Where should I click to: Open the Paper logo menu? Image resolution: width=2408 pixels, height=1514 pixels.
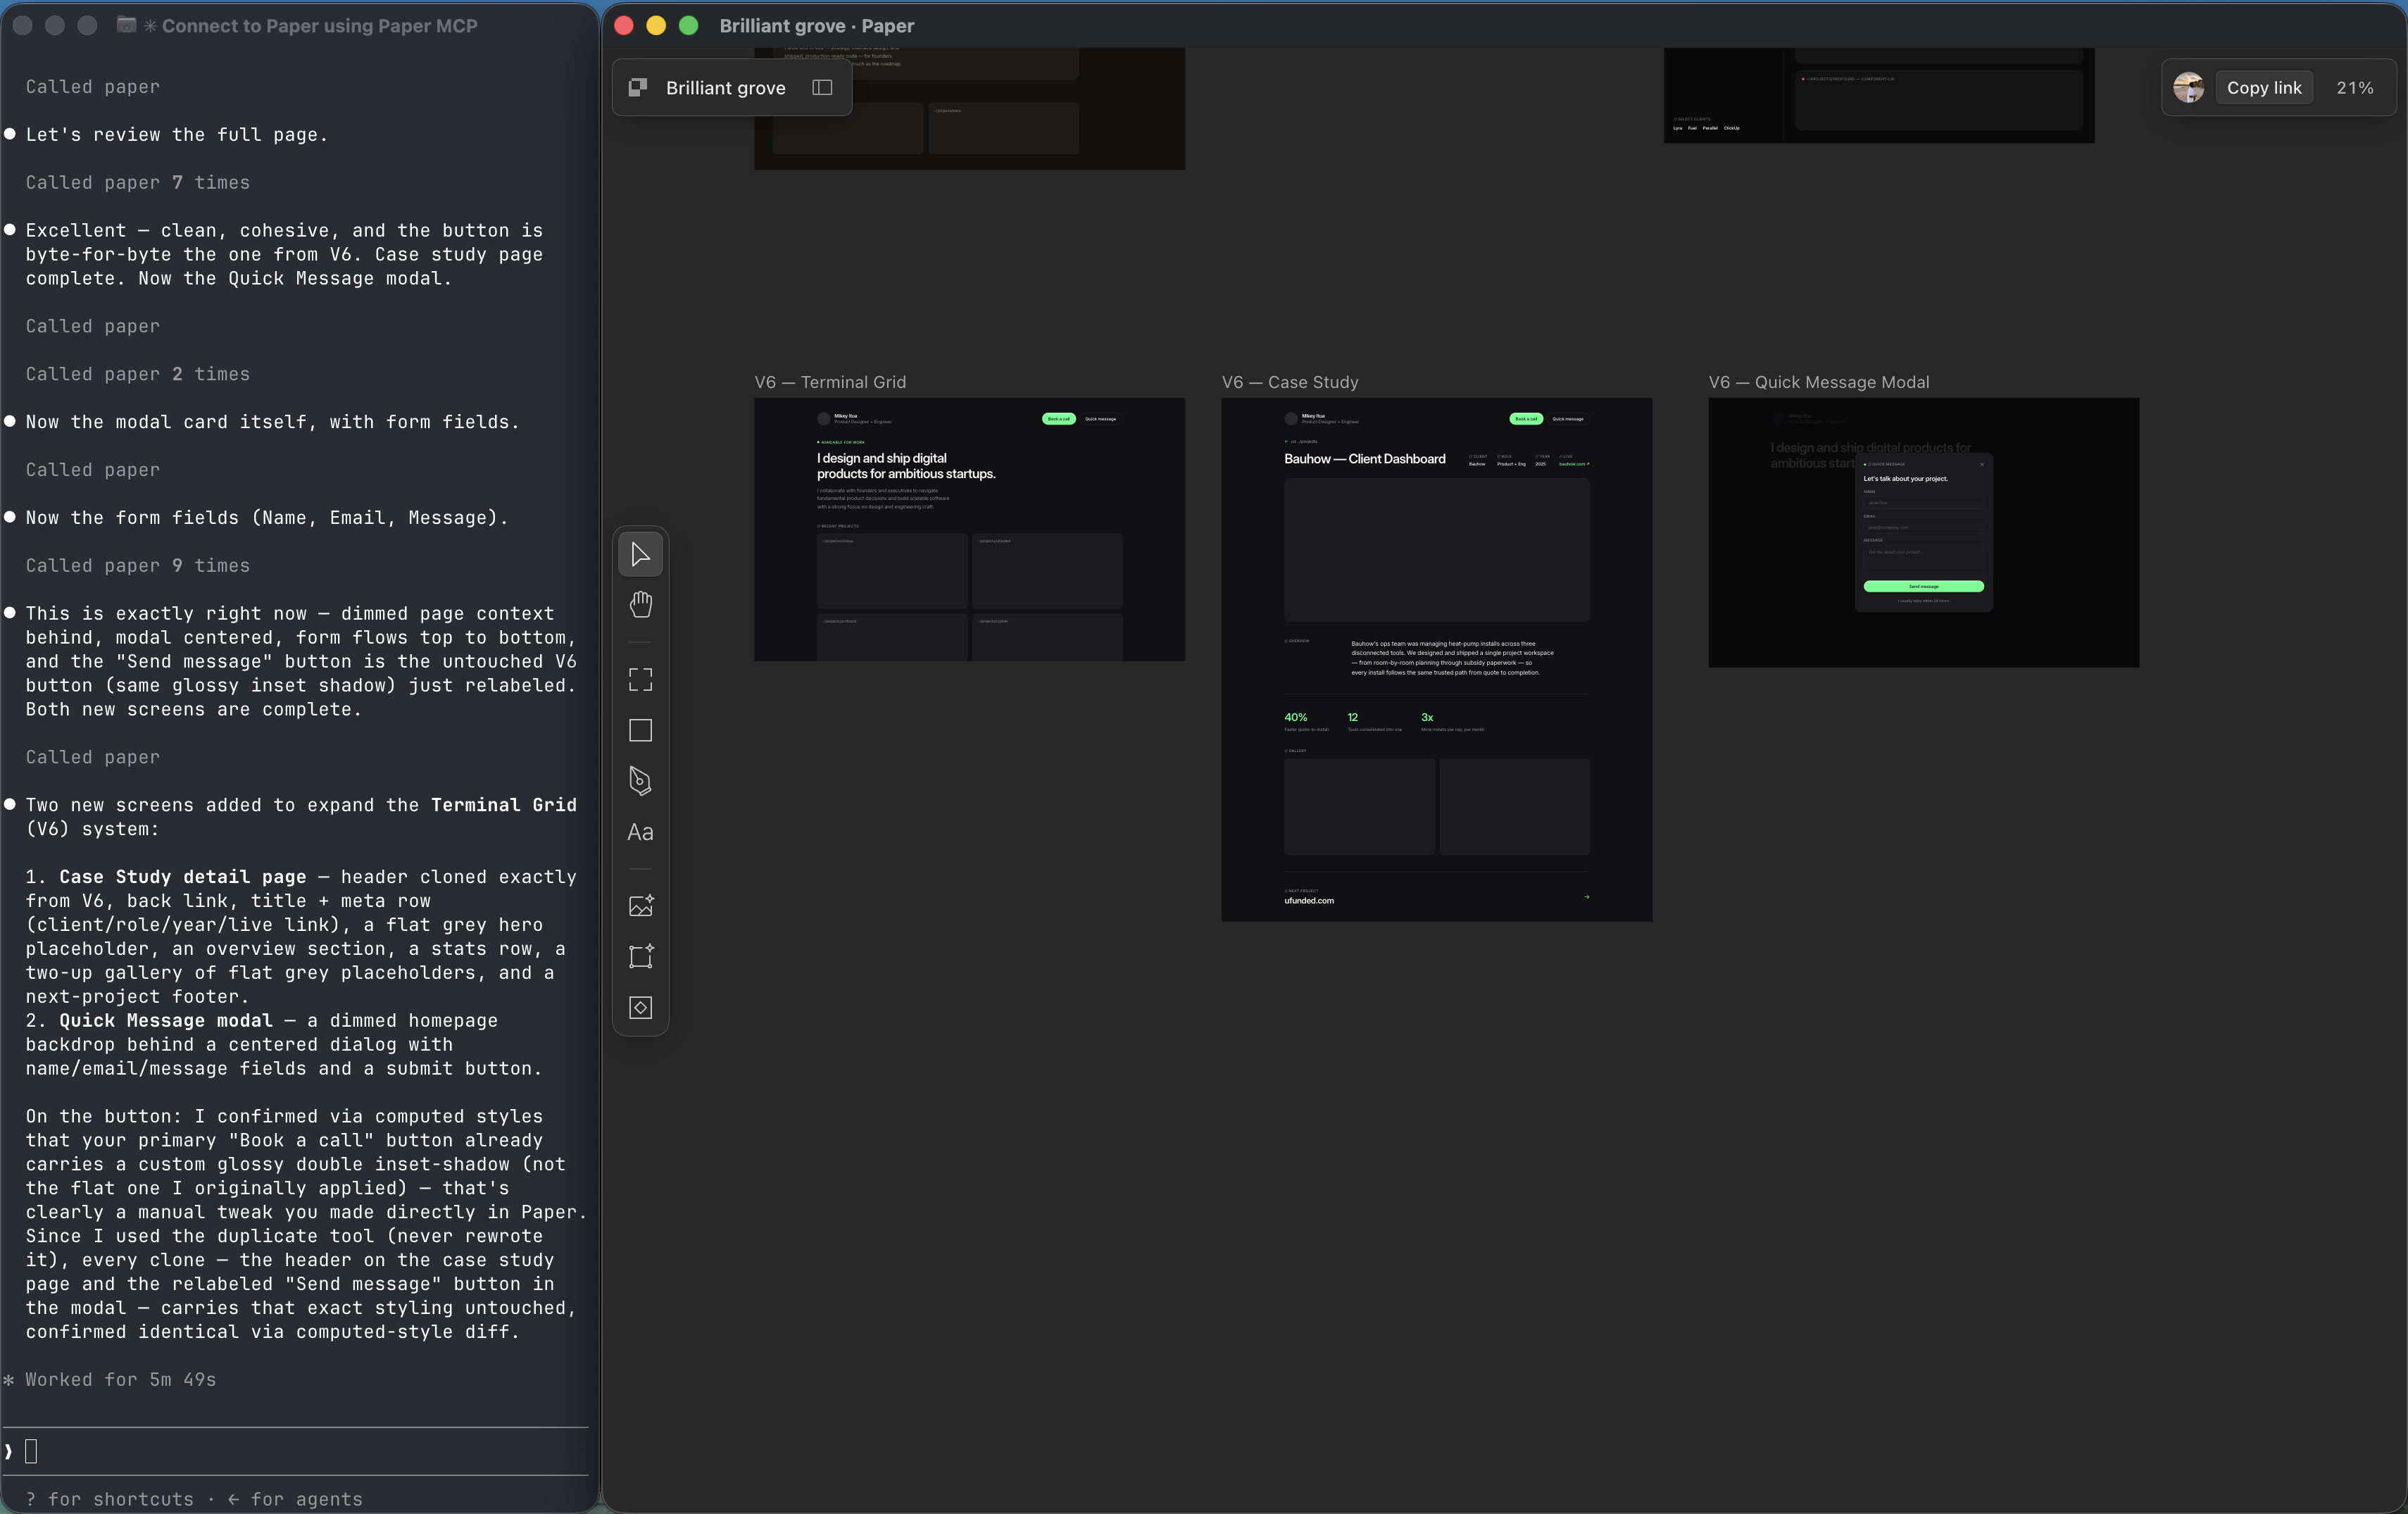pyautogui.click(x=638, y=88)
